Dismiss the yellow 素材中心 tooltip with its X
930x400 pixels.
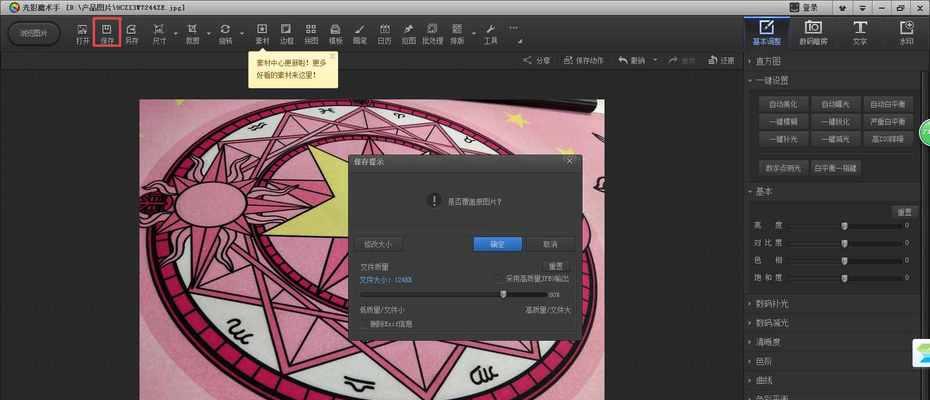tap(332, 56)
